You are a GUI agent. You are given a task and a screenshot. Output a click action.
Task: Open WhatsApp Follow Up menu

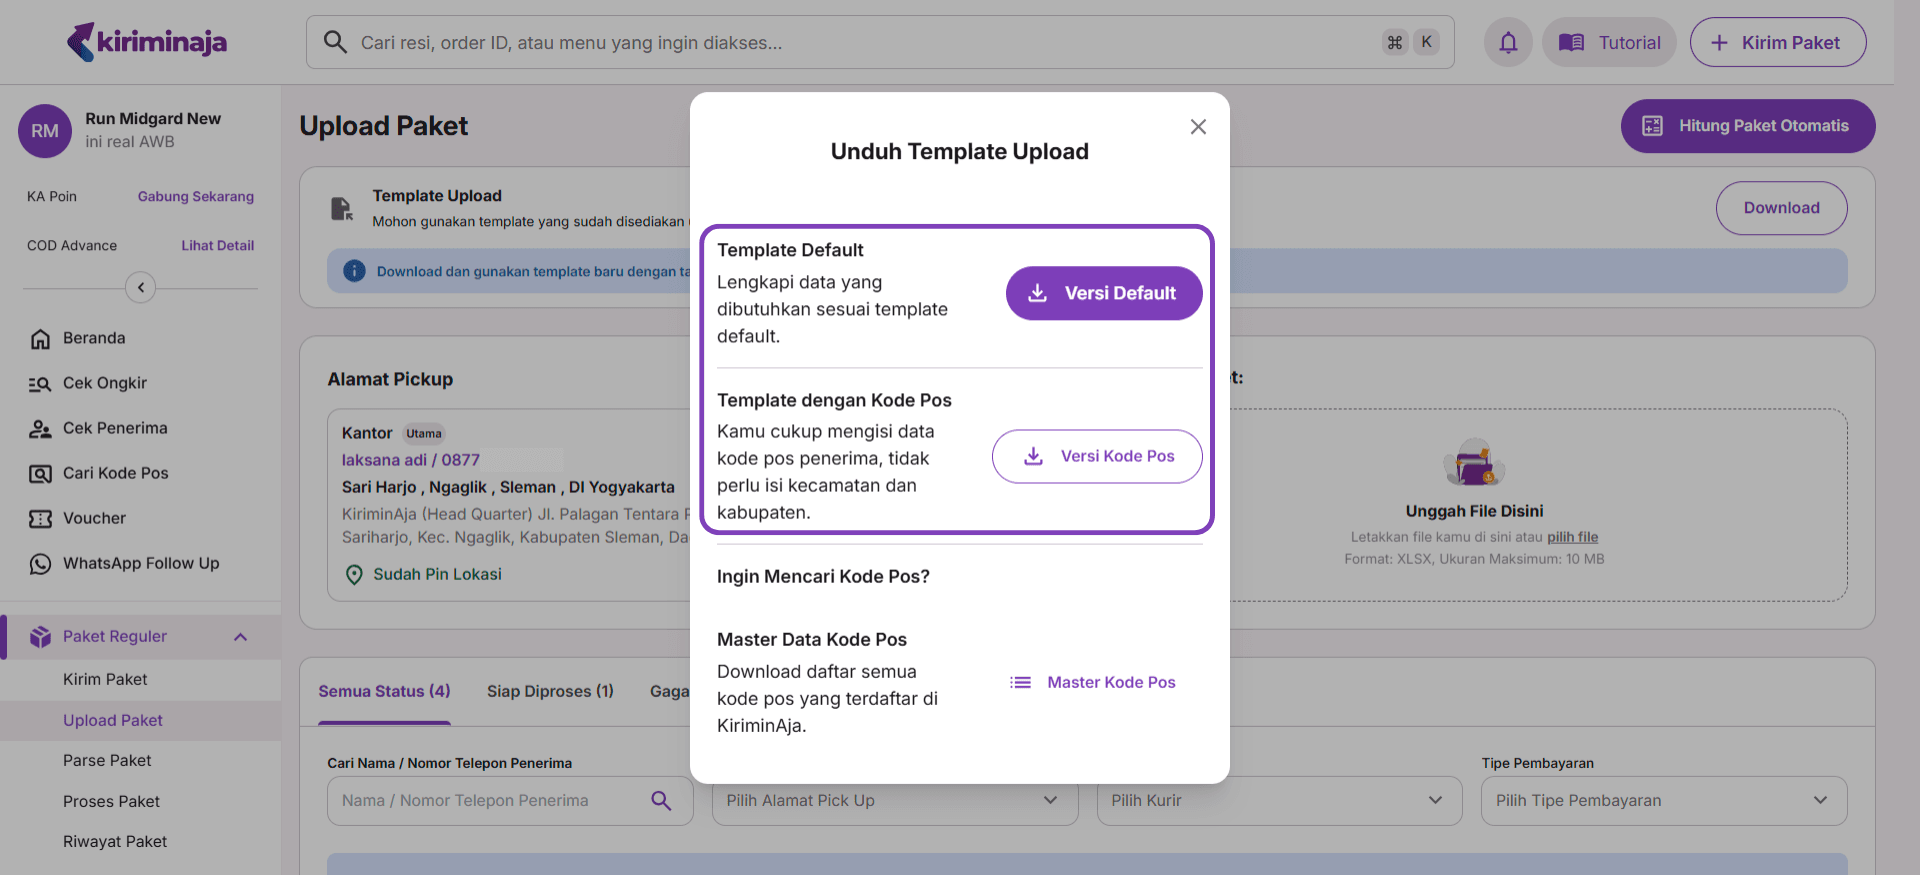tap(140, 563)
